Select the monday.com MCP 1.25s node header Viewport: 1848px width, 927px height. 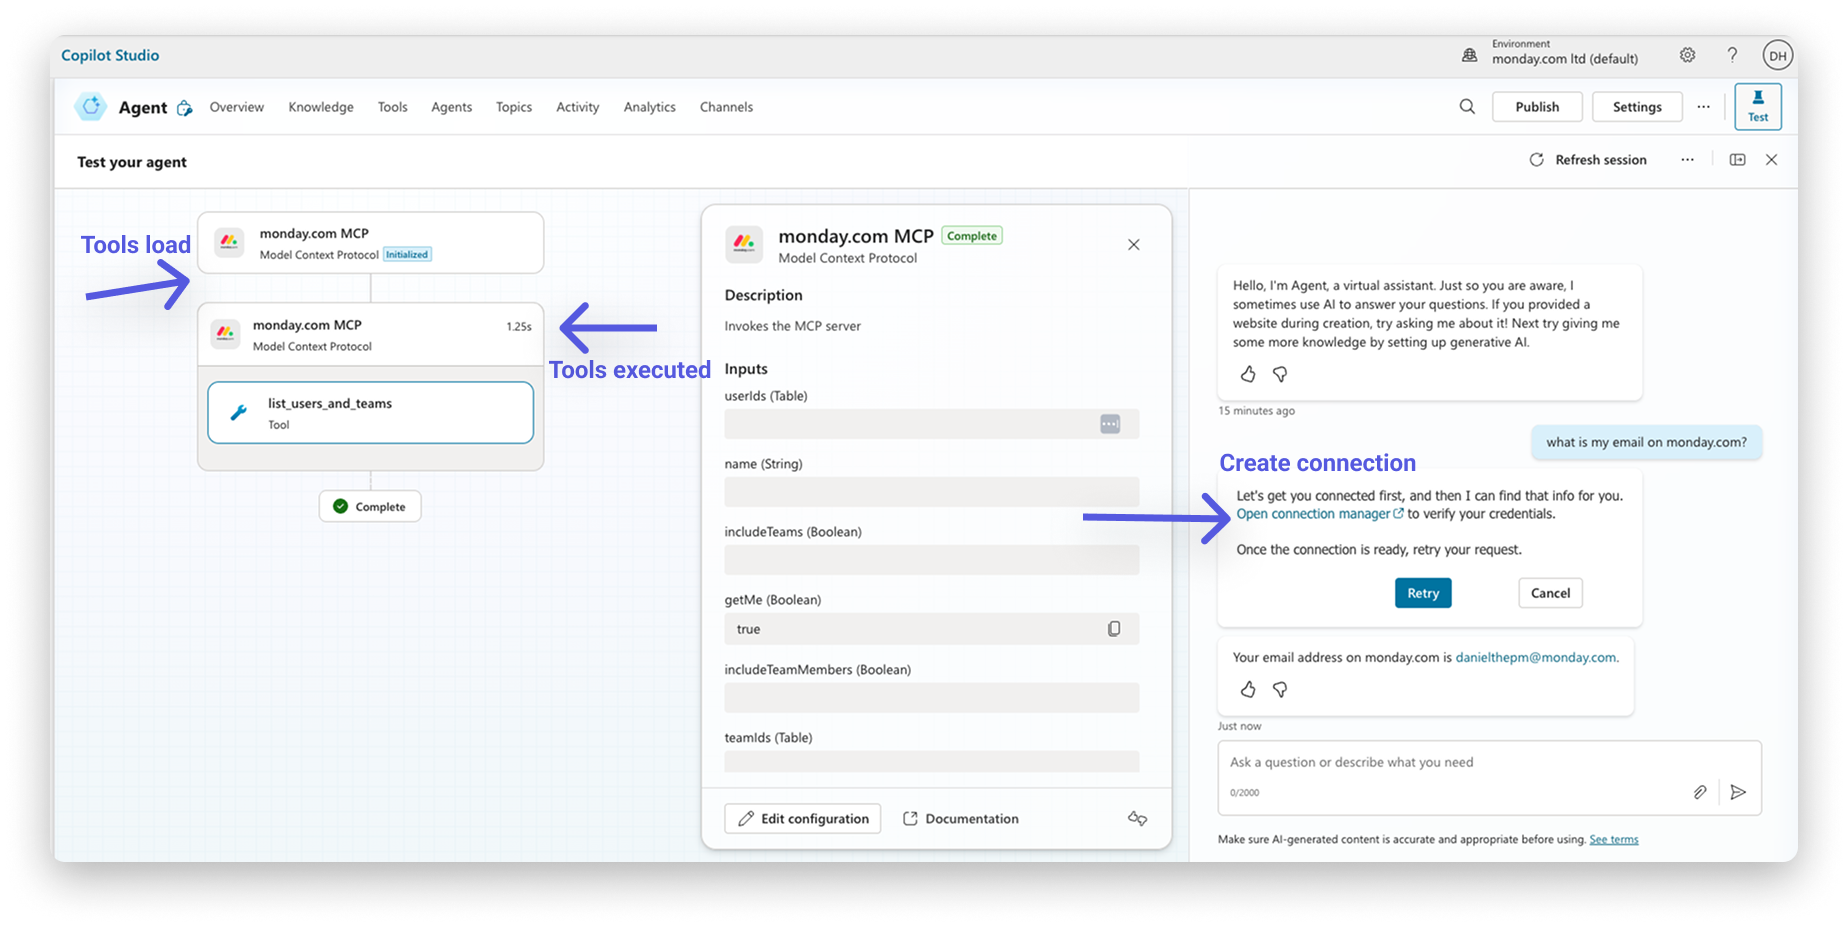371,334
